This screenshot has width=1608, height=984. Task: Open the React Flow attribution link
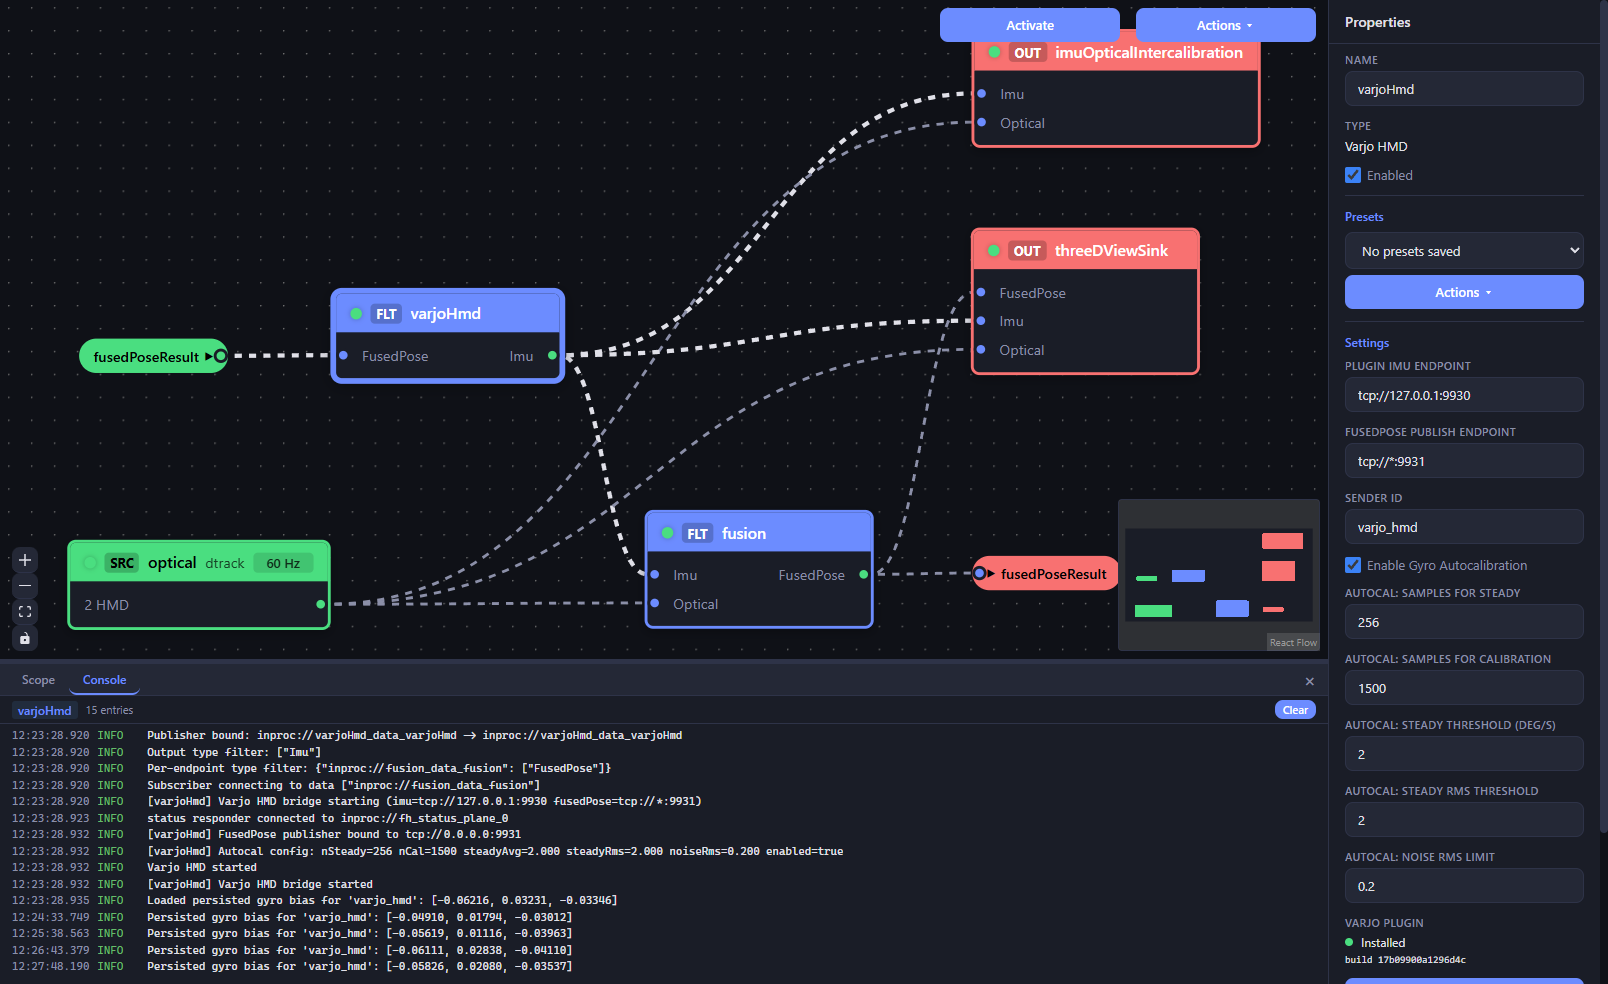pyautogui.click(x=1293, y=642)
